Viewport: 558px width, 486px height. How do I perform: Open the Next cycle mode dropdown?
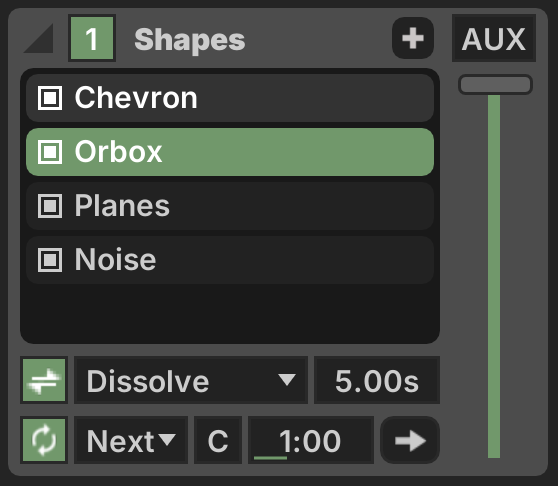(131, 440)
